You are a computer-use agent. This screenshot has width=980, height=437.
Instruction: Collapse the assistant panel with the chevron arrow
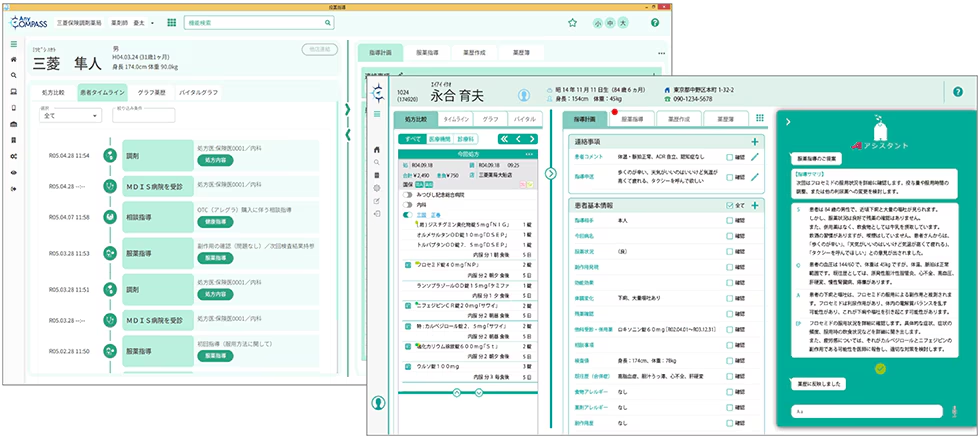(x=787, y=120)
